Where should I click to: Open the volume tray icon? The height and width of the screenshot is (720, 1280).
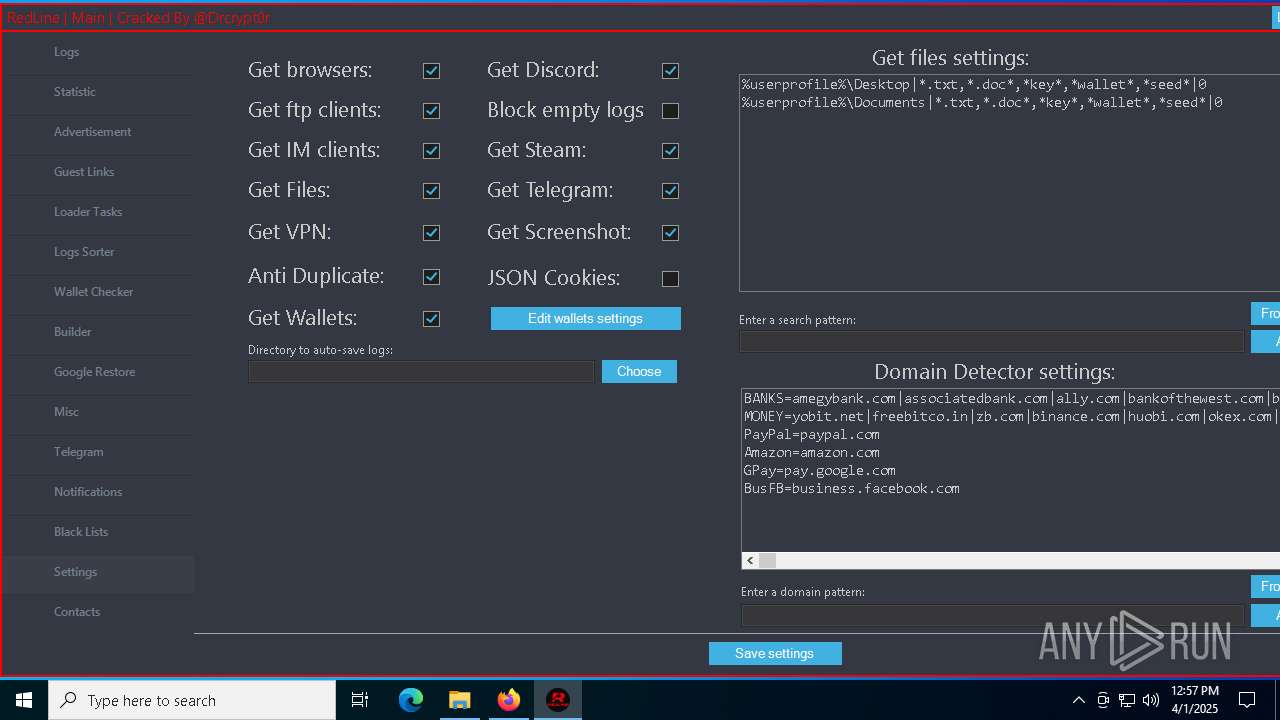(x=1151, y=700)
